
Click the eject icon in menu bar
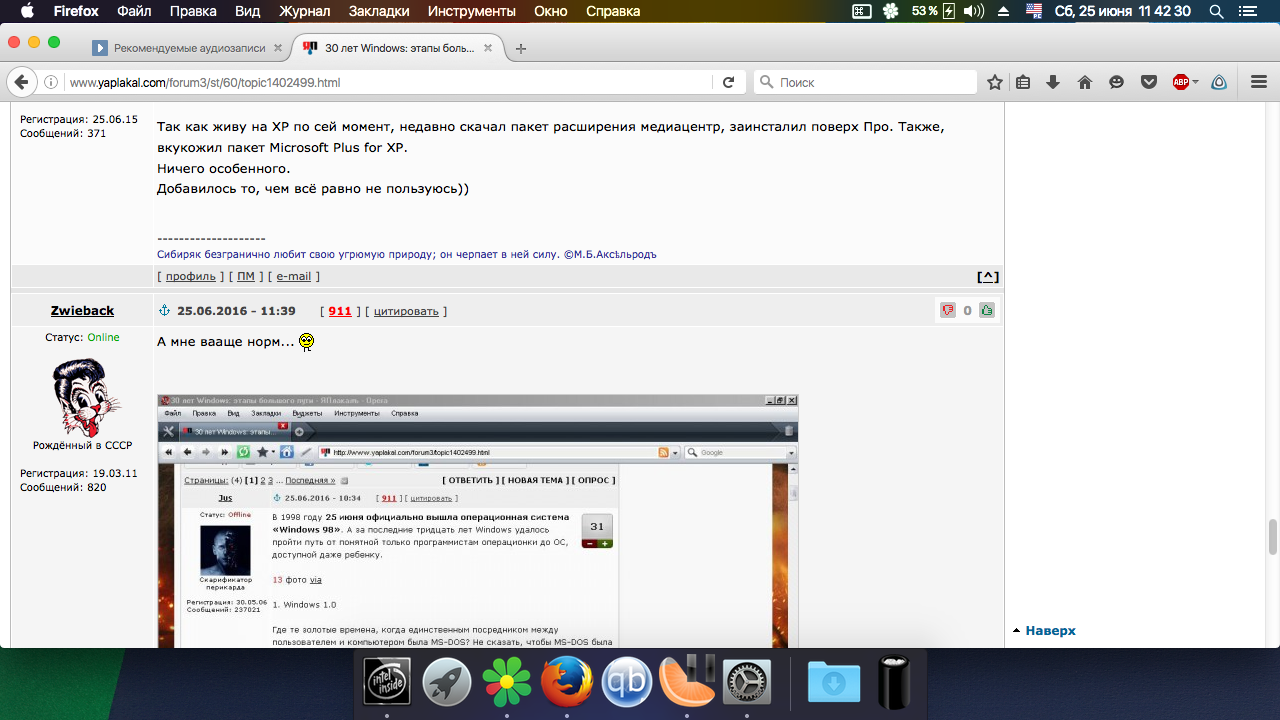tap(1004, 11)
